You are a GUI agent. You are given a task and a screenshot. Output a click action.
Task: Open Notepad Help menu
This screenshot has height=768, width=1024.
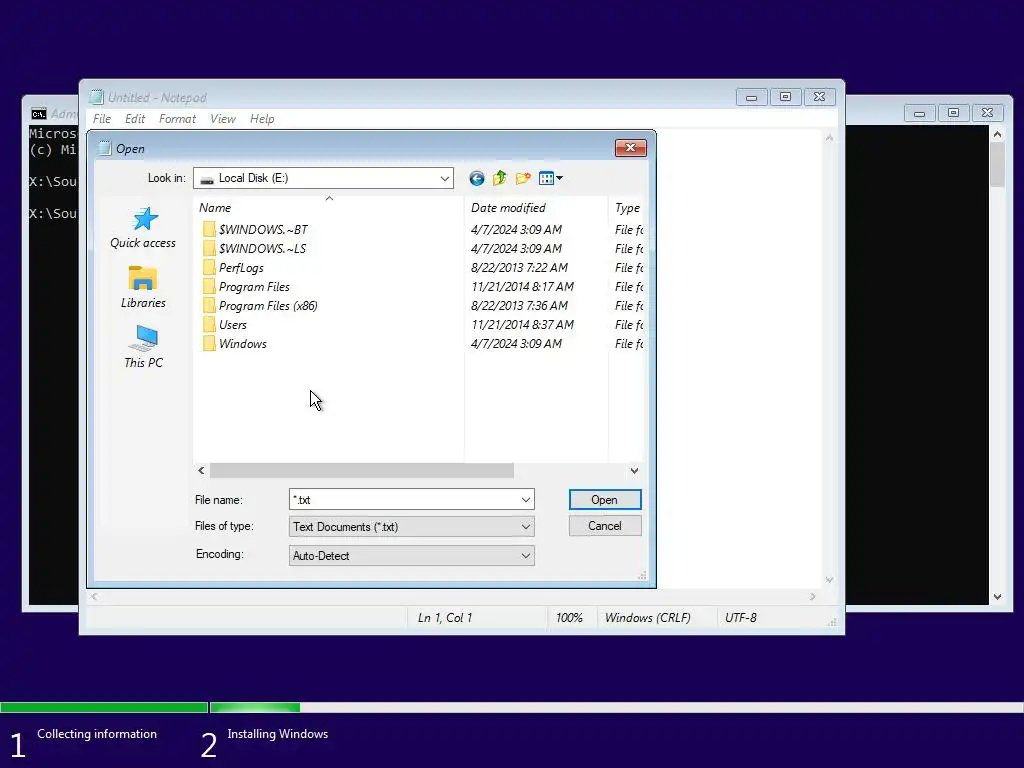pos(262,119)
